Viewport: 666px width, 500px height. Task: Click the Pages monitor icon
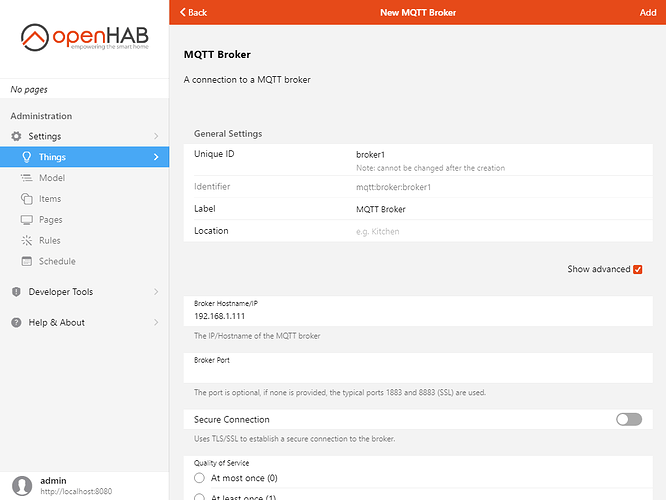27,220
